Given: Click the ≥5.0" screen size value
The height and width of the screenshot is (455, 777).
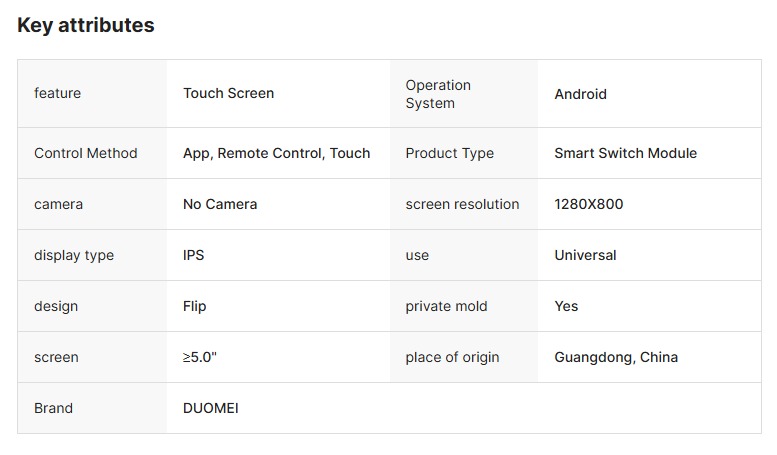Looking at the screenshot, I should pyautogui.click(x=200, y=357).
